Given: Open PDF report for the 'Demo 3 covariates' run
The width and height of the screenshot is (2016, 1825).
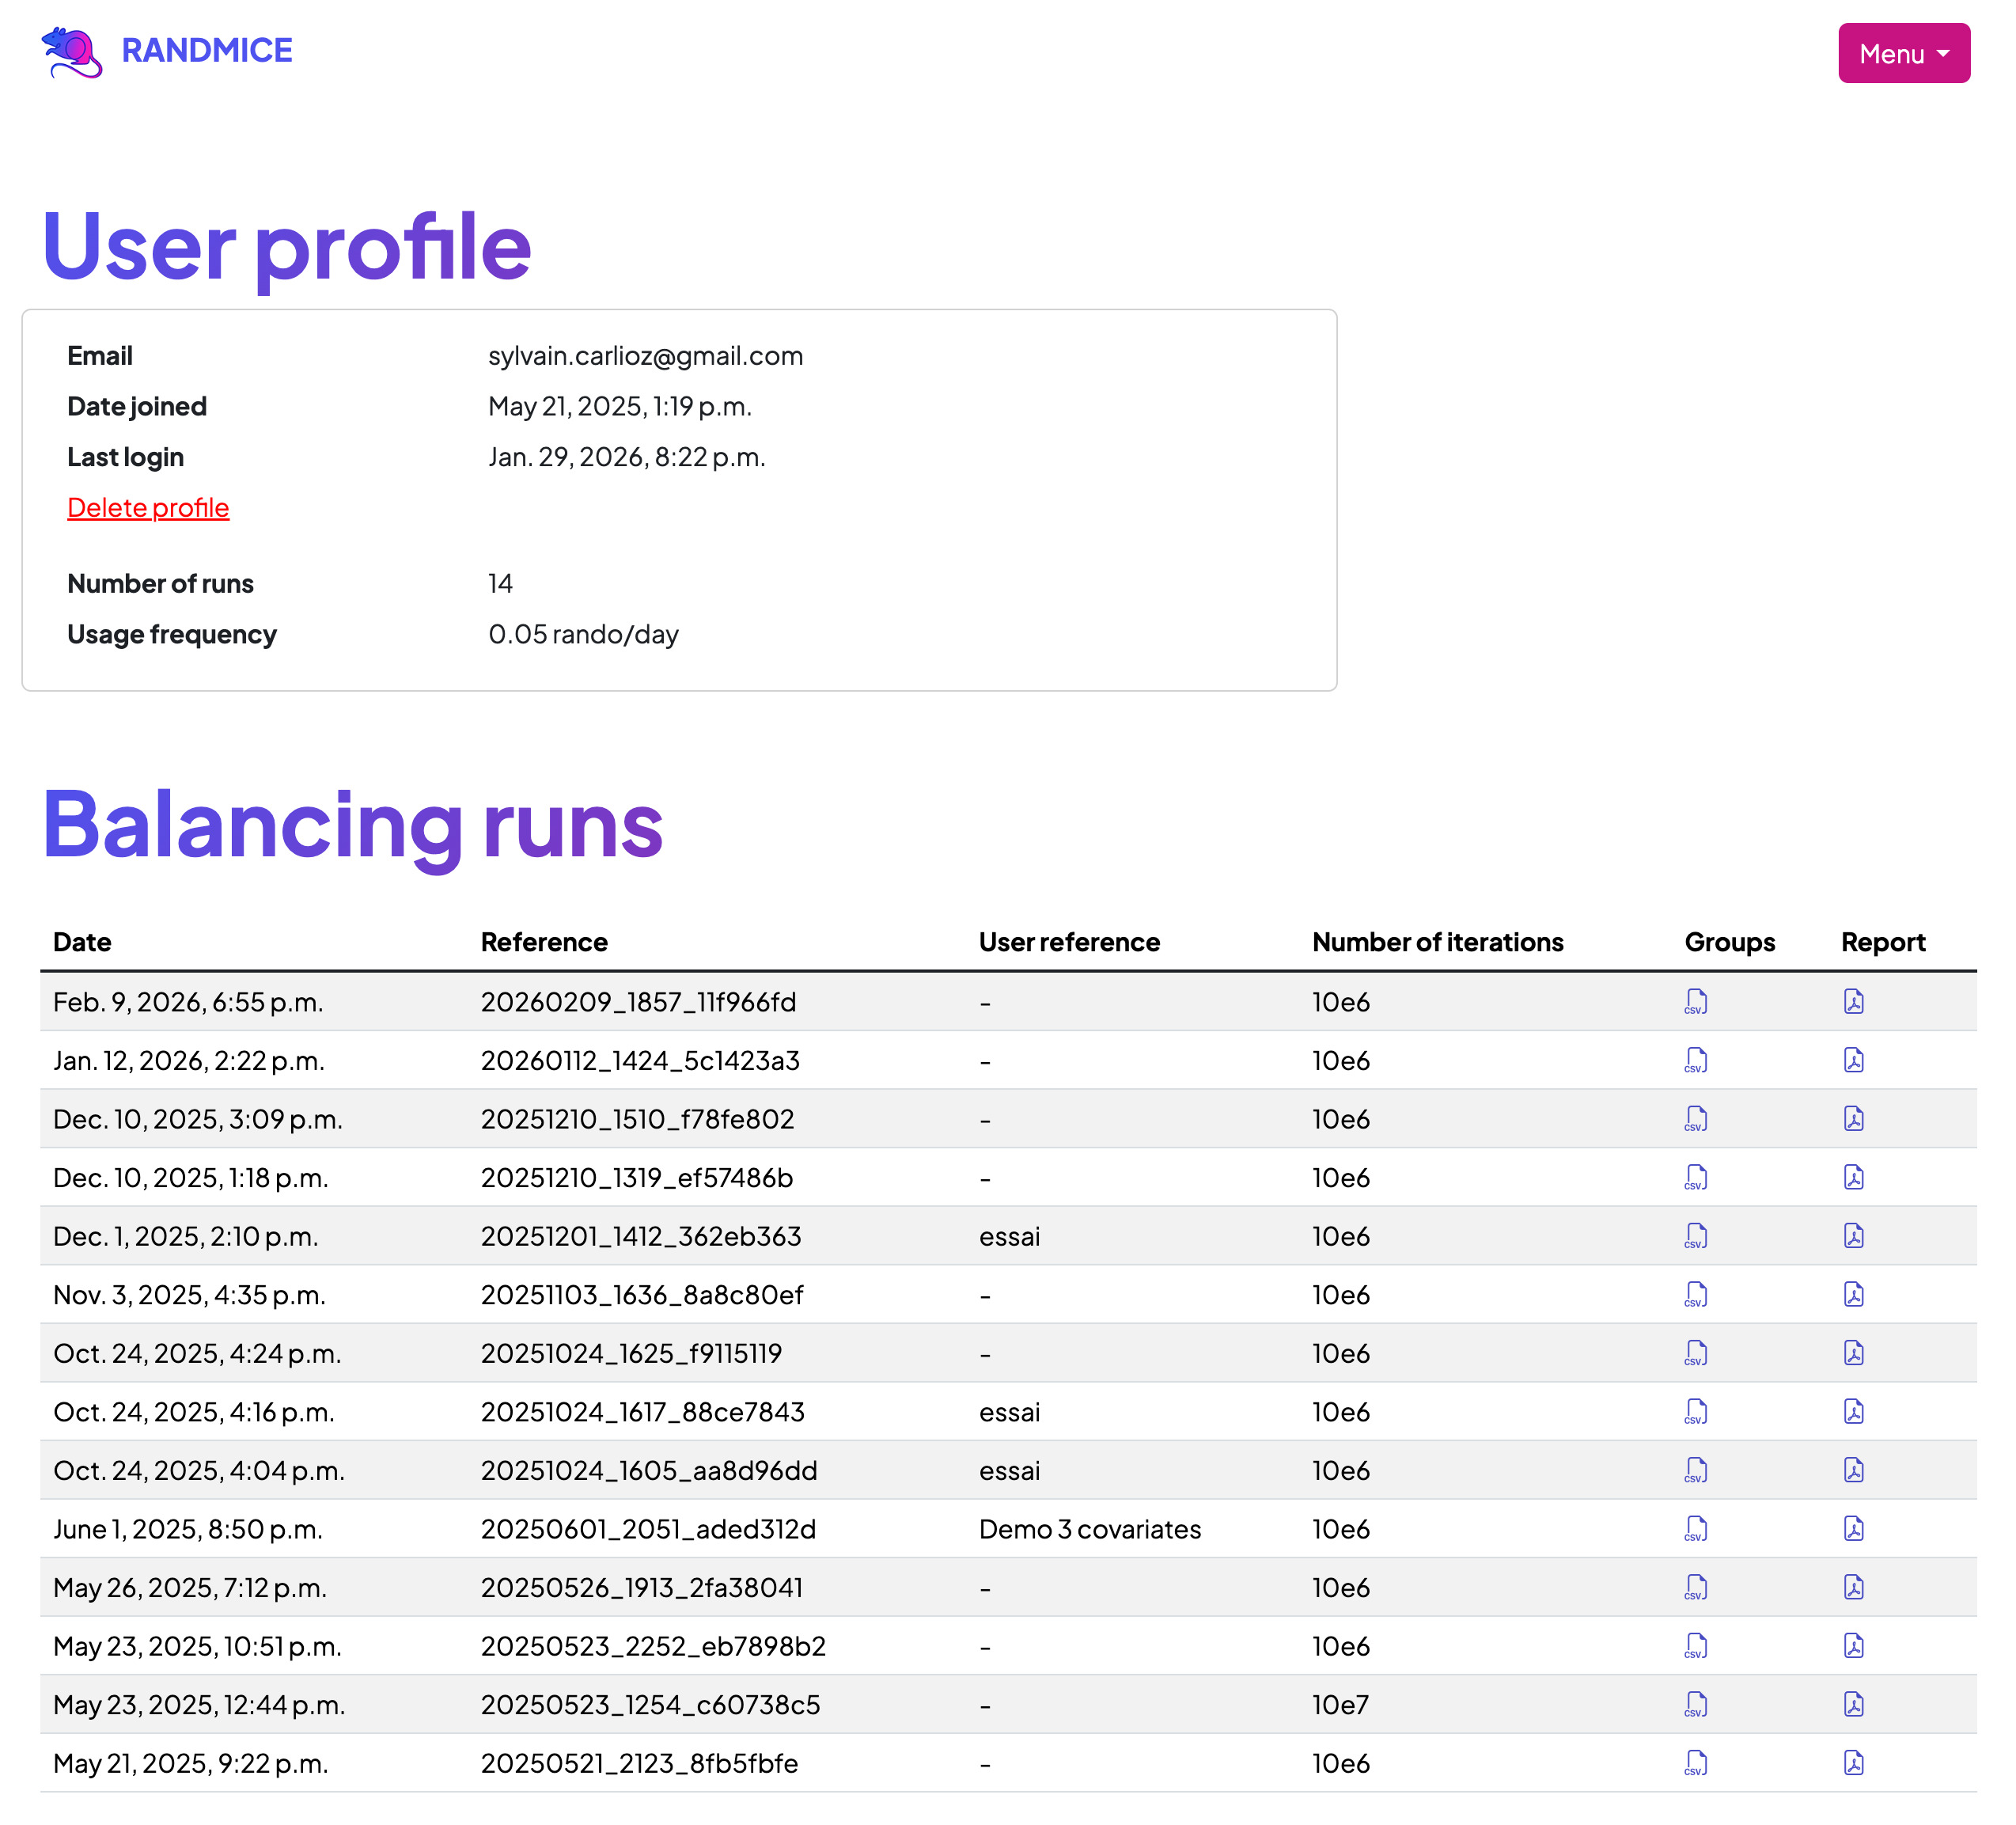Looking at the screenshot, I should [1855, 1529].
